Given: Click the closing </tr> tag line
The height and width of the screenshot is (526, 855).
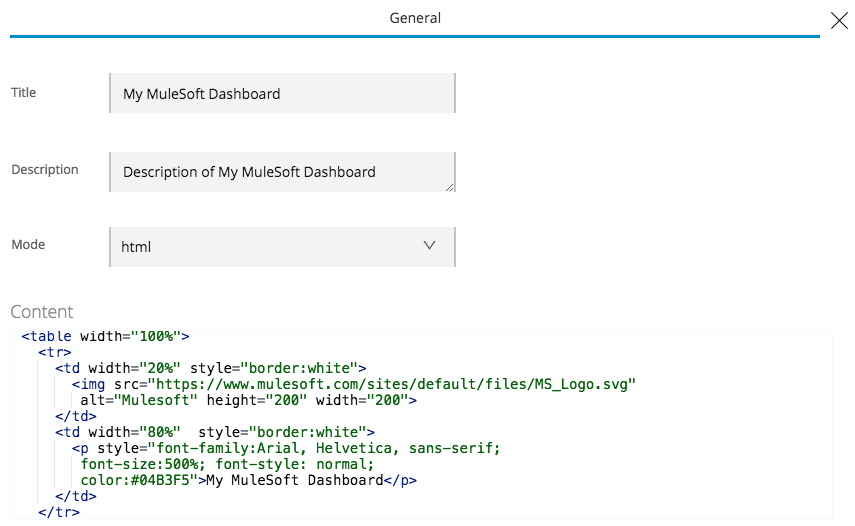Looking at the screenshot, I should tap(58, 512).
